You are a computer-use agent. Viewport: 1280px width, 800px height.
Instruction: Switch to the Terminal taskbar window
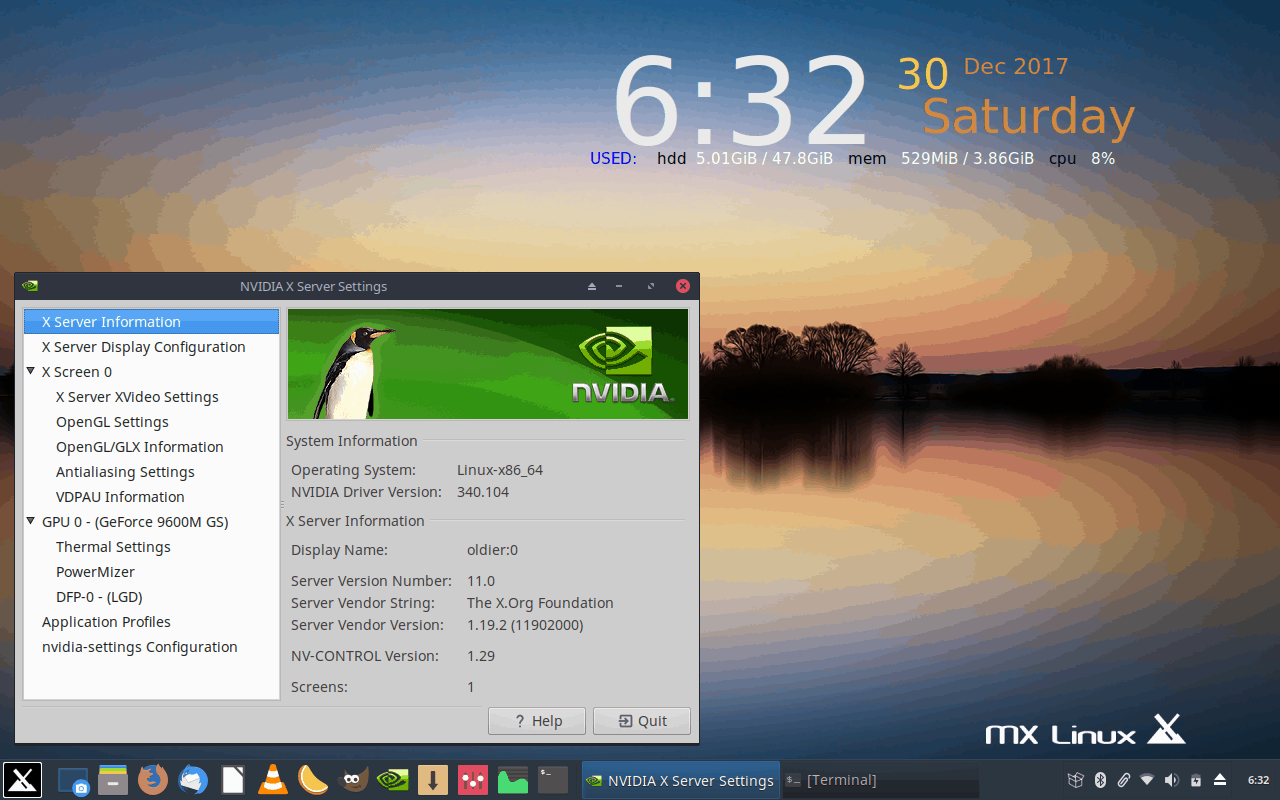pyautogui.click(x=880, y=780)
